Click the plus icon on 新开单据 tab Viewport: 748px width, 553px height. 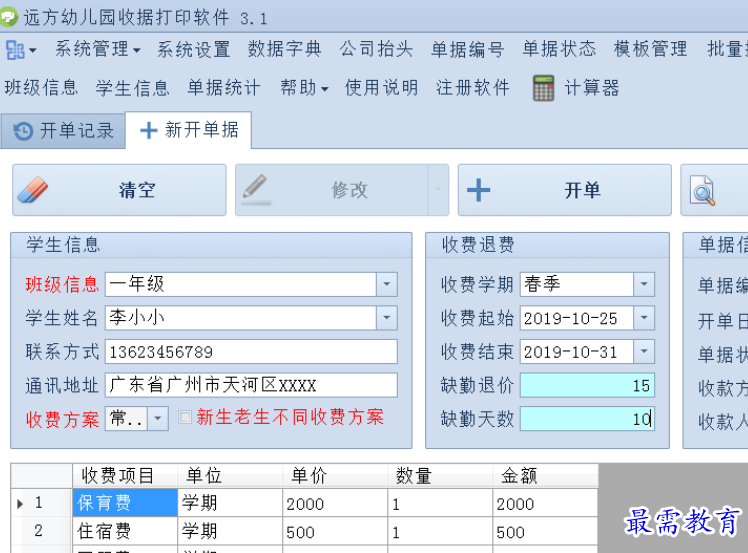148,130
